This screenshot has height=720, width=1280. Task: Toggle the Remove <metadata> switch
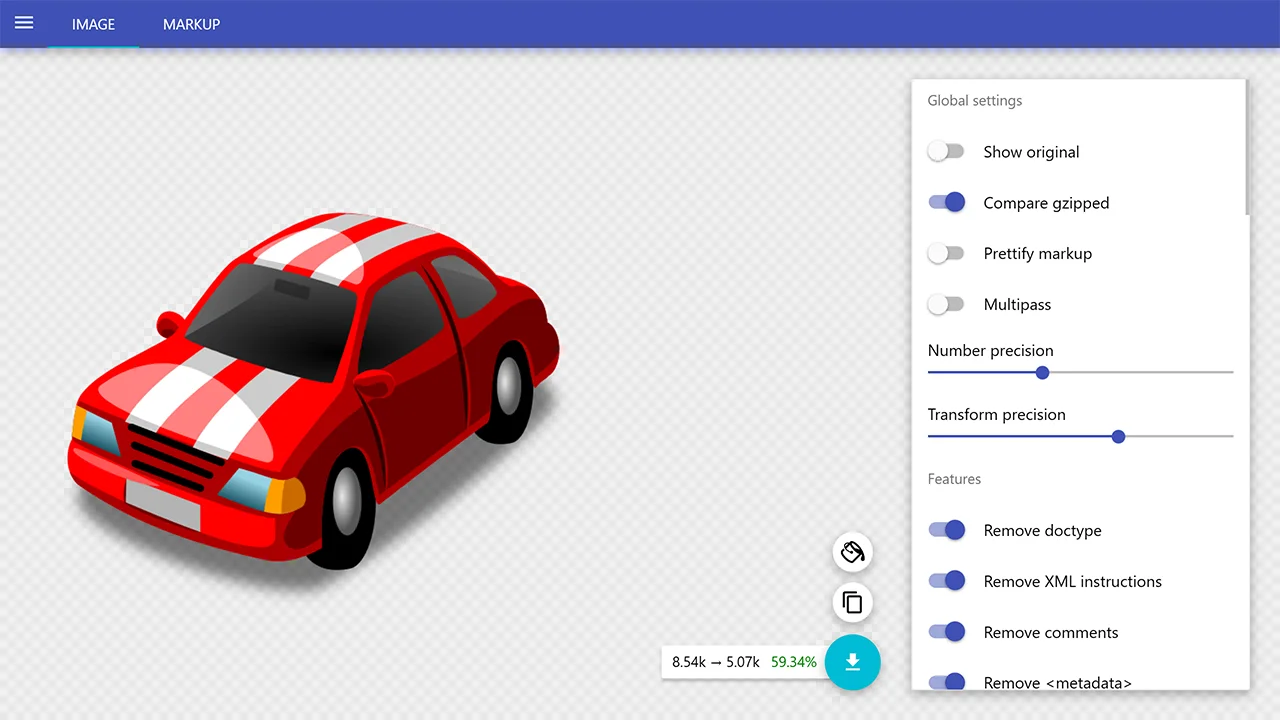coord(946,682)
